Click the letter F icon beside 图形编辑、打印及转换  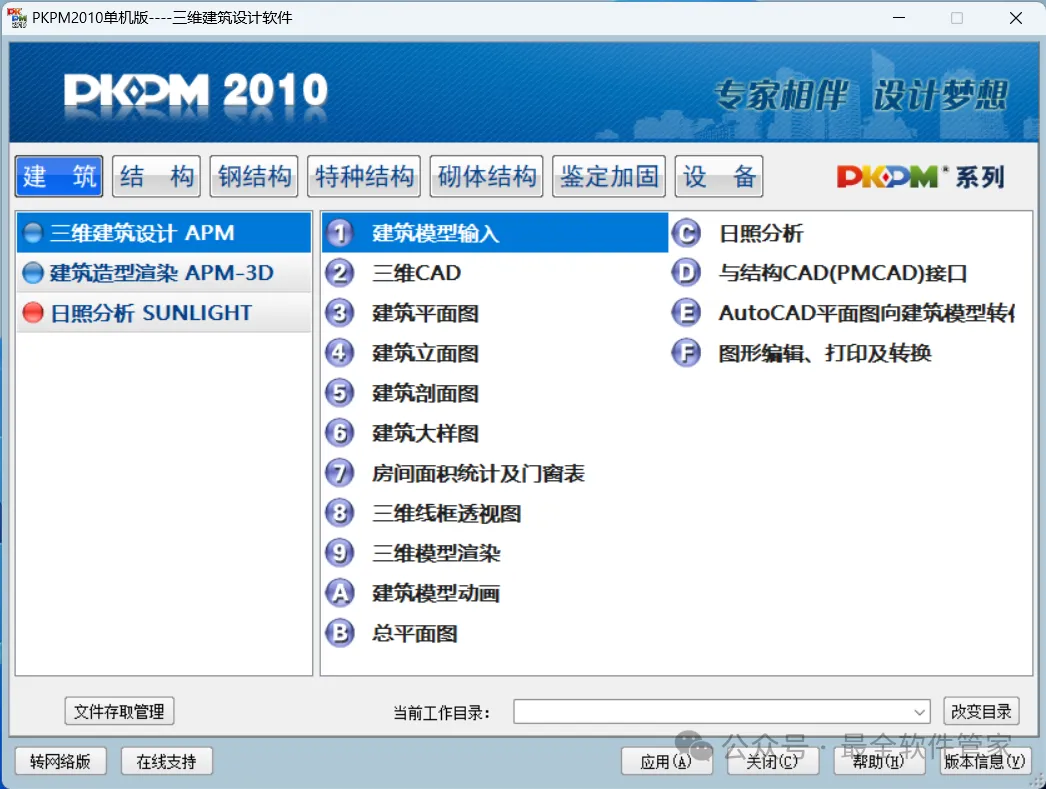pos(686,353)
